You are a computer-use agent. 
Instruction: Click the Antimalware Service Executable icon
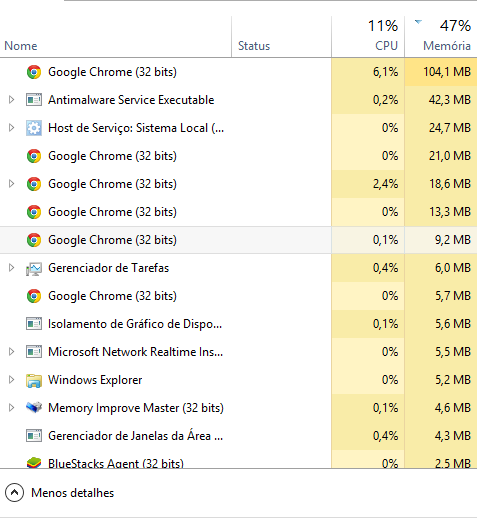click(x=34, y=100)
